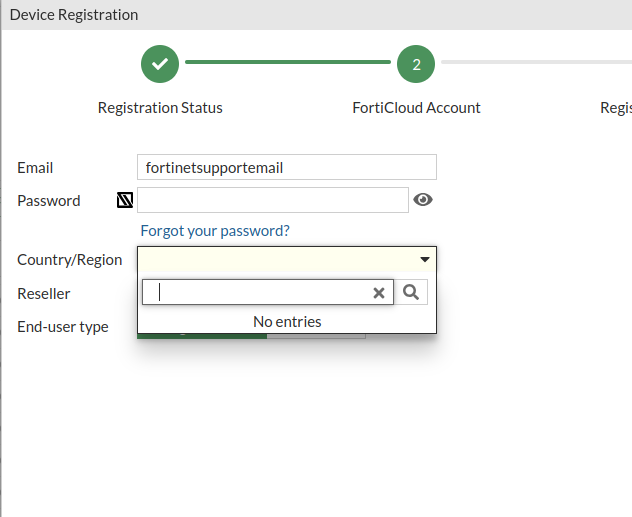Collapse the Country/Region dropdown arrow

(x=425, y=260)
